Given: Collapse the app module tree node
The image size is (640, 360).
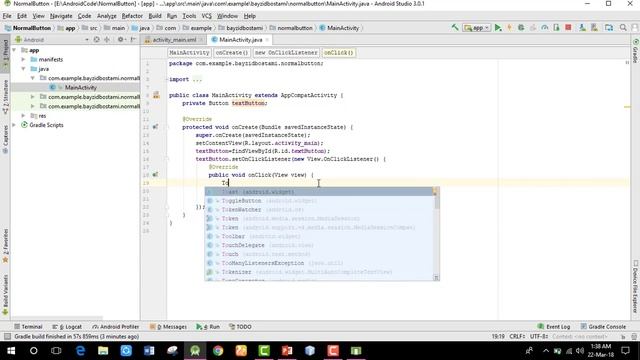Looking at the screenshot, I should [x=15, y=50].
